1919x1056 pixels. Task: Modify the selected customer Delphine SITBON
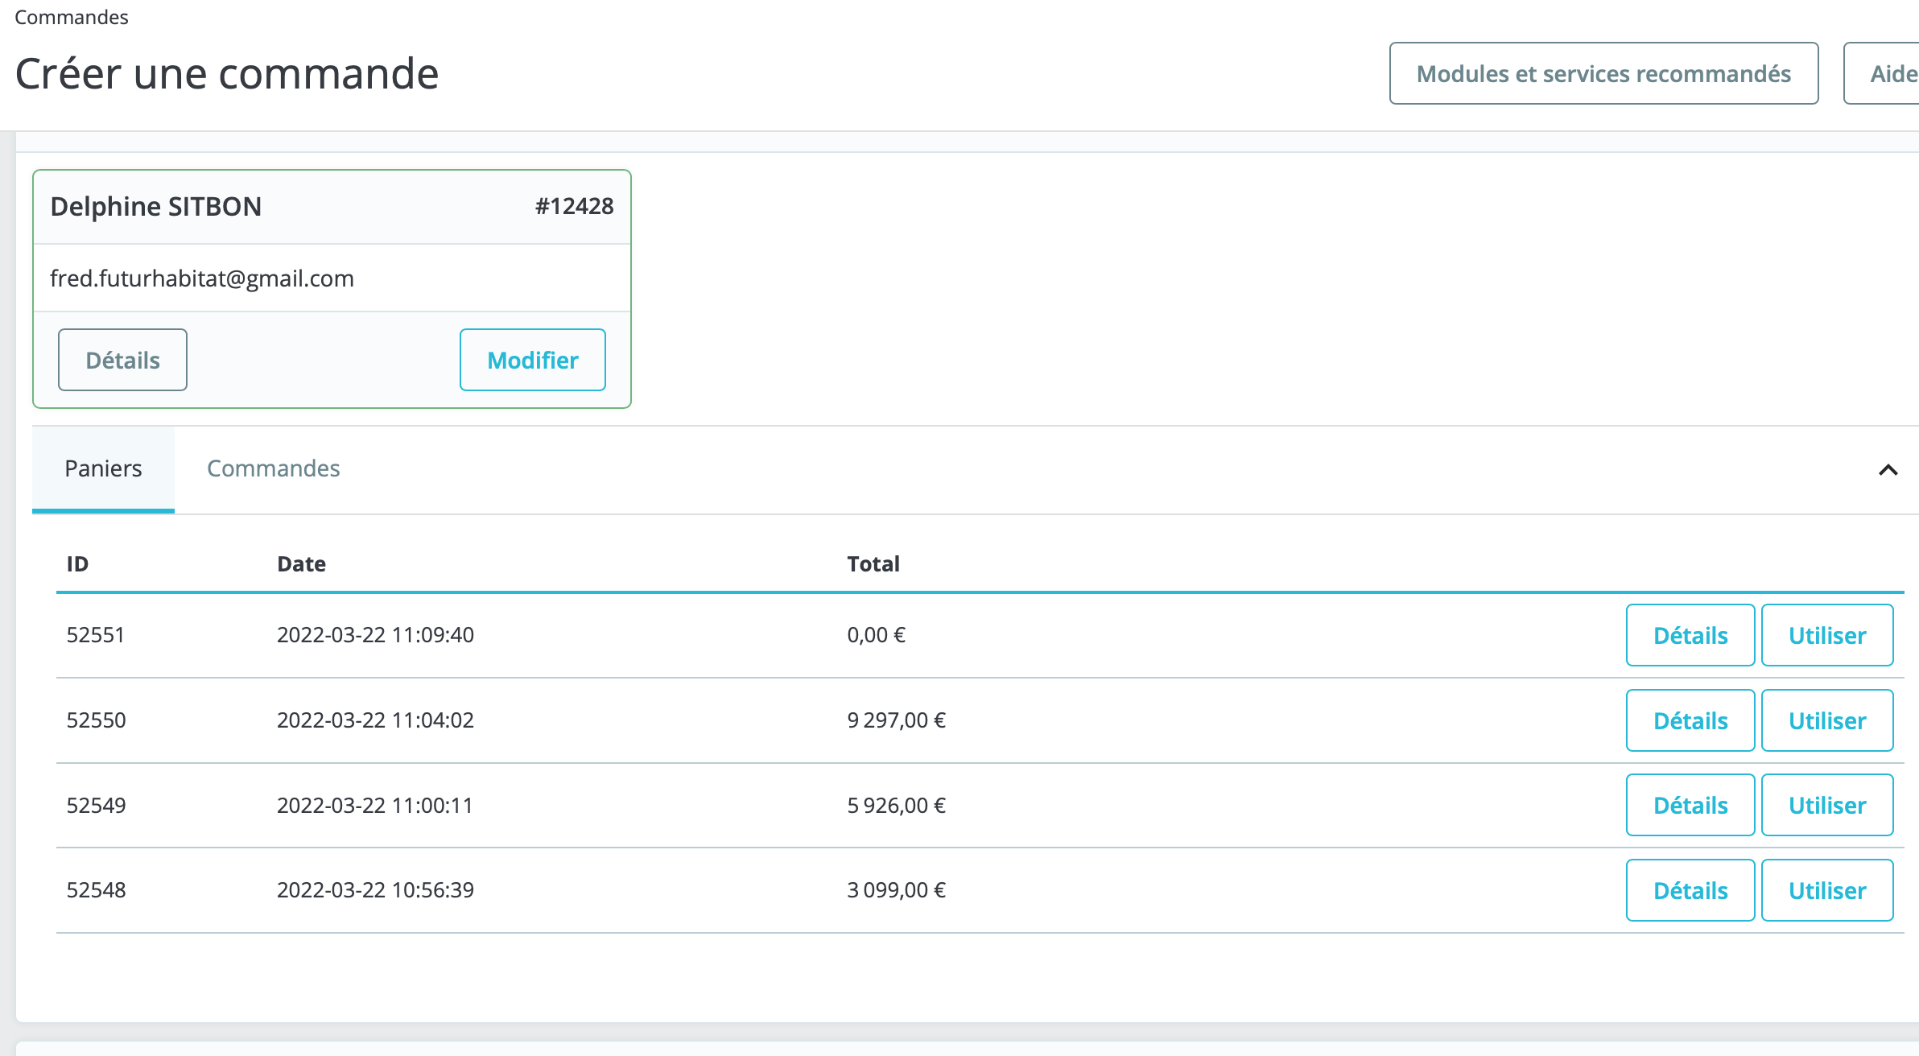click(532, 360)
